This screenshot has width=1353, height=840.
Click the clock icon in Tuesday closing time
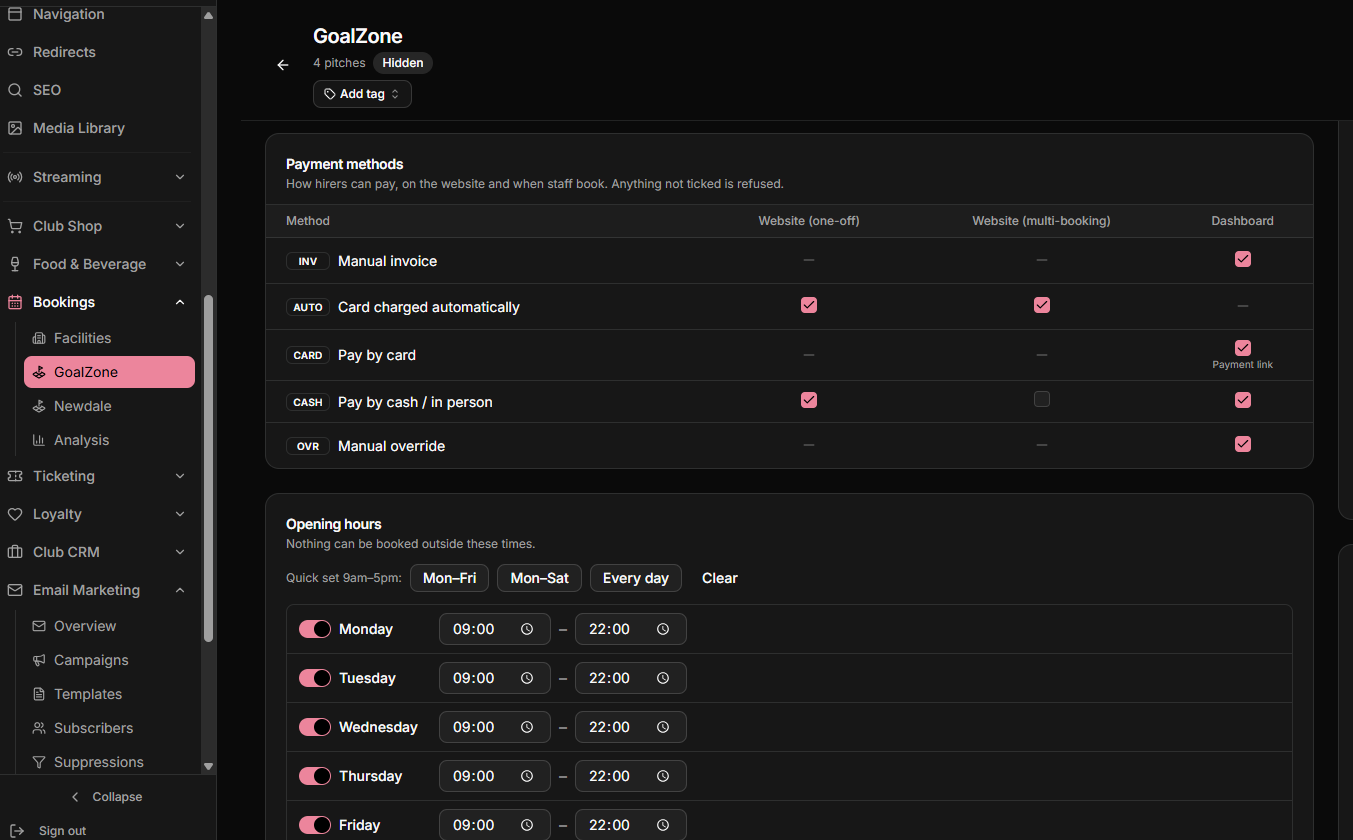[663, 678]
